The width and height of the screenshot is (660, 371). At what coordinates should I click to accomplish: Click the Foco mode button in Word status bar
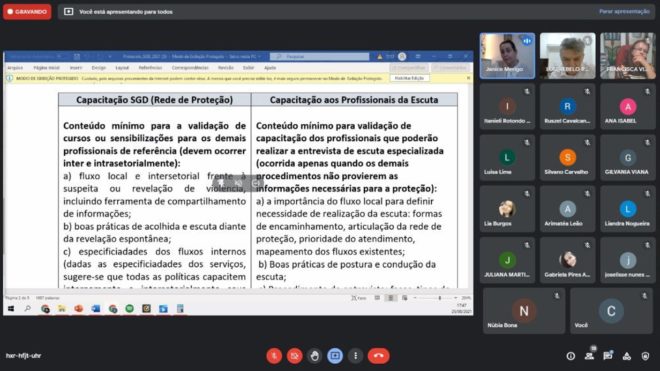click(359, 298)
